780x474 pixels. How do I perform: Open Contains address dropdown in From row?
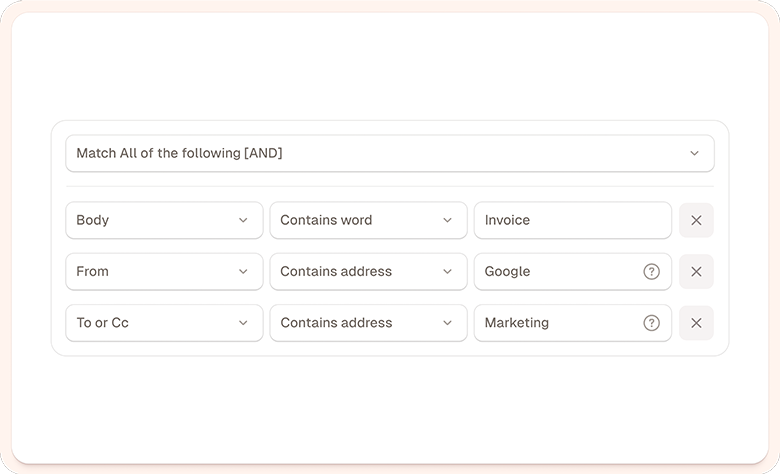[360, 271]
